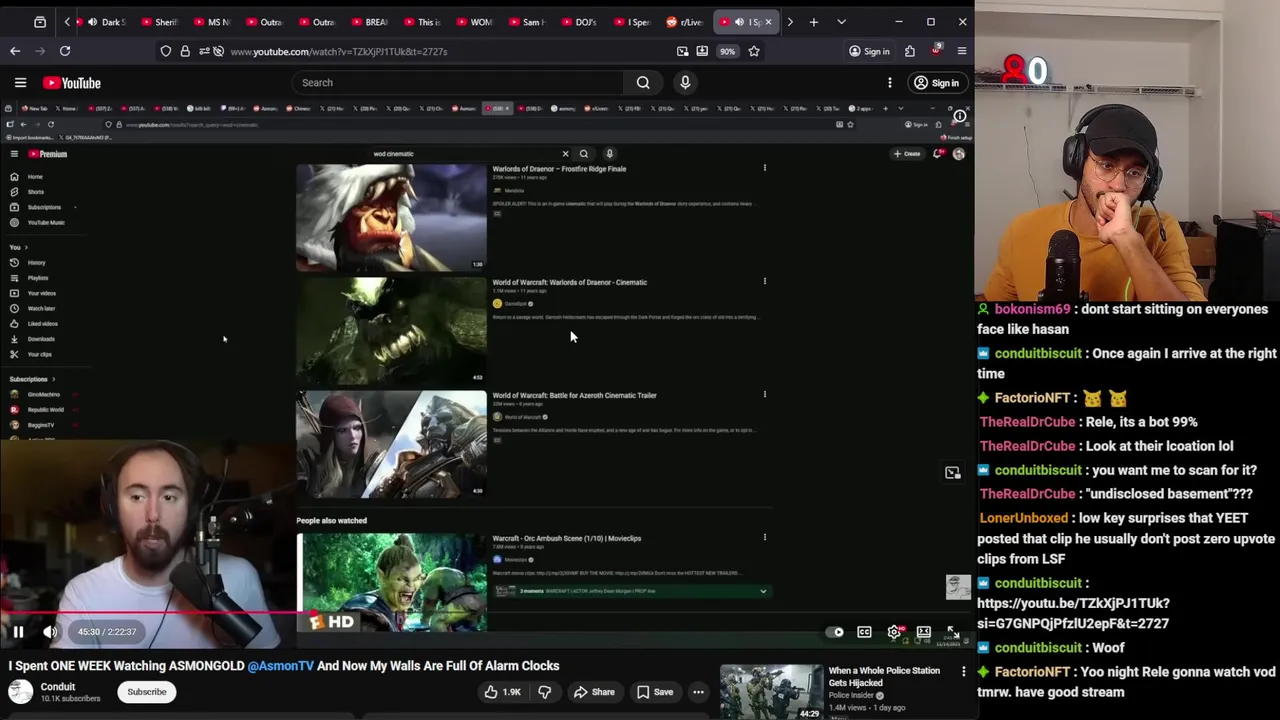Screen dimensions: 1280x720
Task: Go to the YouTube home logo
Action: (x=72, y=83)
